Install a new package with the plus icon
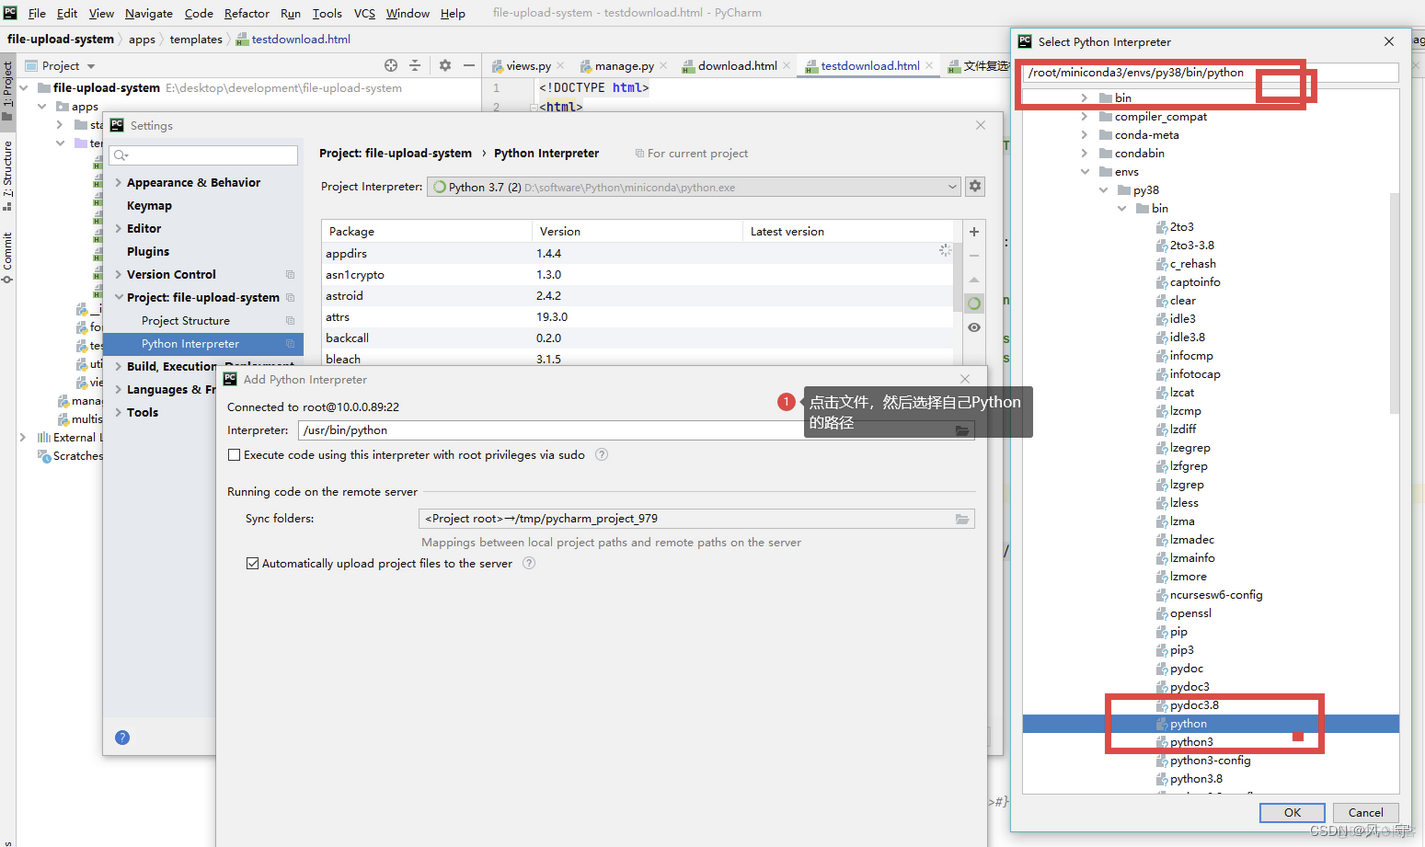Image resolution: width=1425 pixels, height=847 pixels. [x=973, y=231]
